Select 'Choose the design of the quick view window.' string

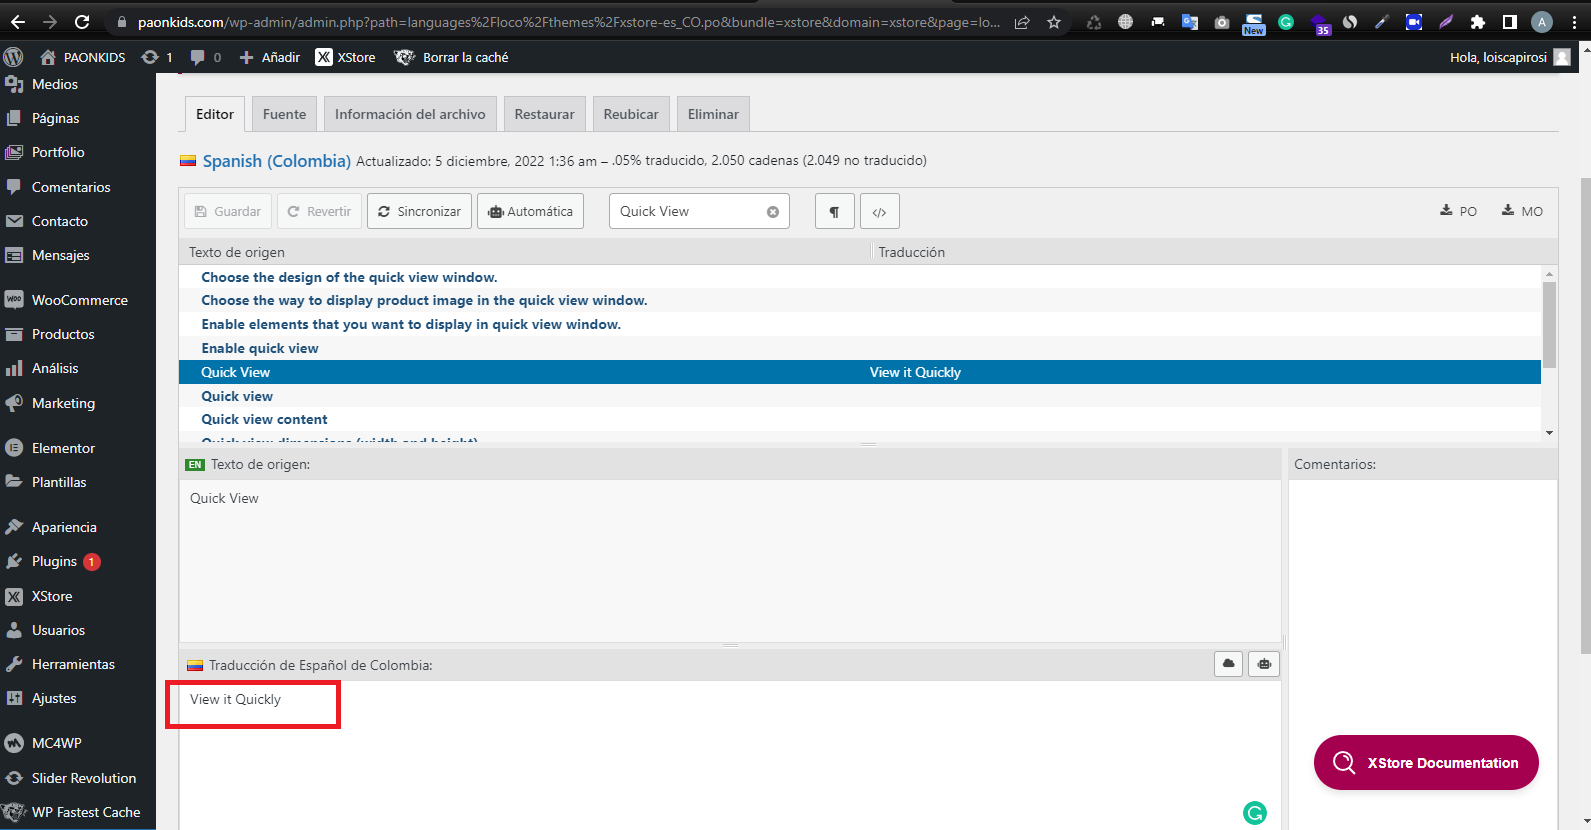860,277
